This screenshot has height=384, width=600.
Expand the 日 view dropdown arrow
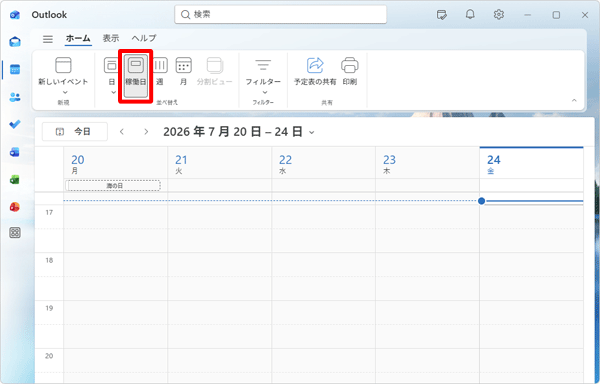point(113,92)
